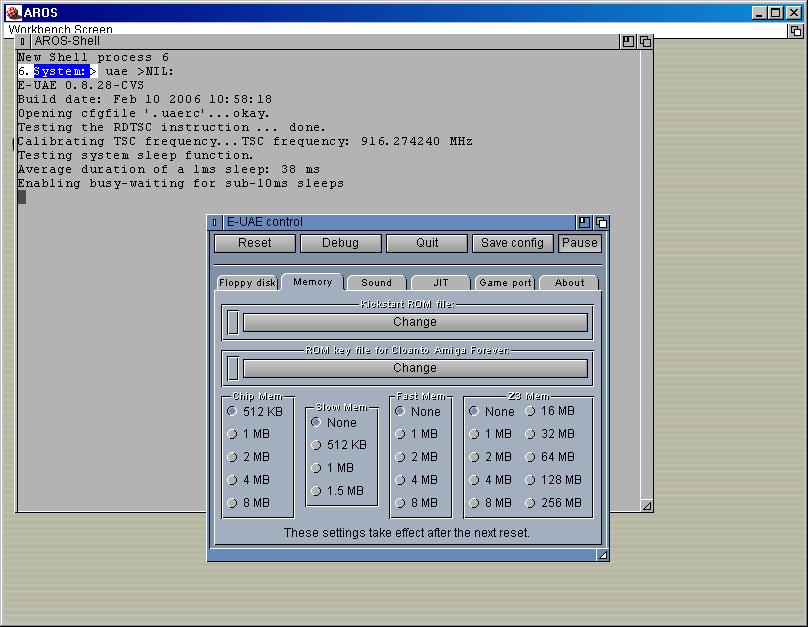808x627 pixels.
Task: Open the Sound tab
Action: tap(377, 283)
